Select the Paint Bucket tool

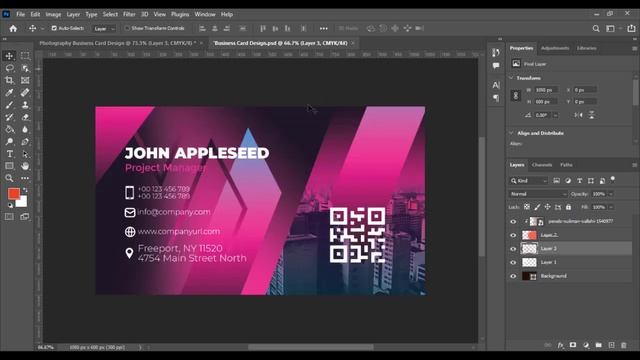tap(9, 129)
